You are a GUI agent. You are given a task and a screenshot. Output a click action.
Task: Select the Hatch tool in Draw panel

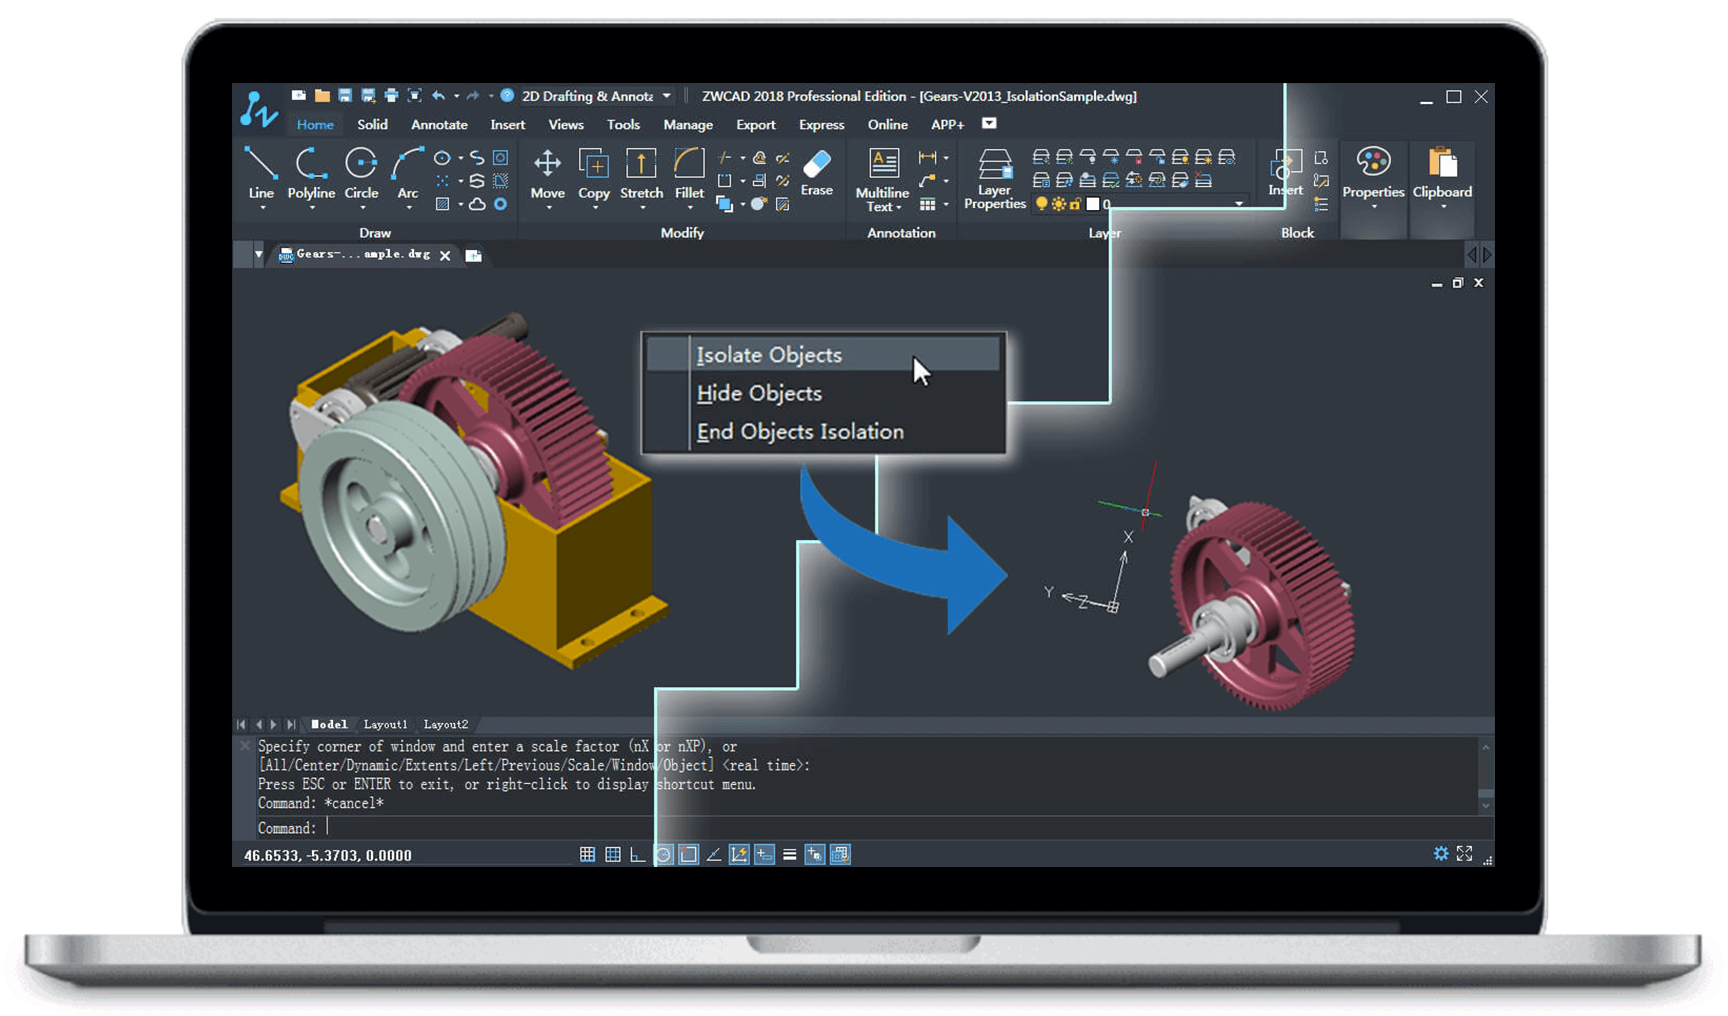point(442,204)
